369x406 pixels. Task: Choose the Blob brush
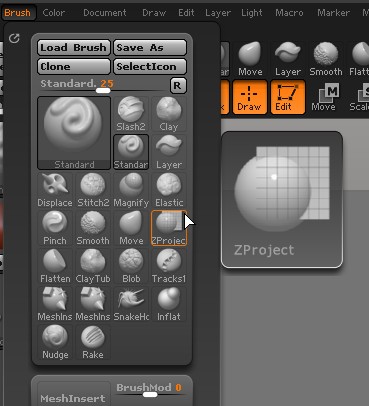(x=131, y=266)
